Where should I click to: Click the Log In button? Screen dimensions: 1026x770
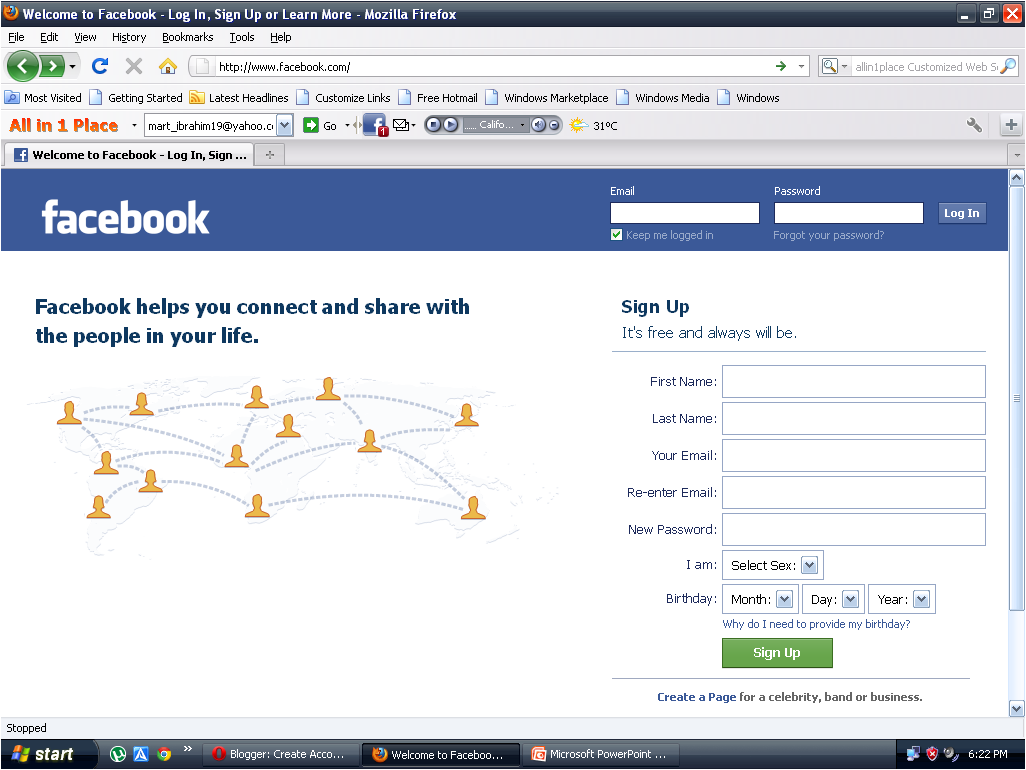click(x=961, y=213)
